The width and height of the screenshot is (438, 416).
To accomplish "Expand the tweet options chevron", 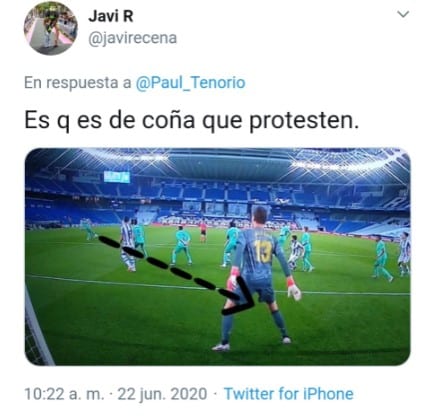I will point(404,14).
